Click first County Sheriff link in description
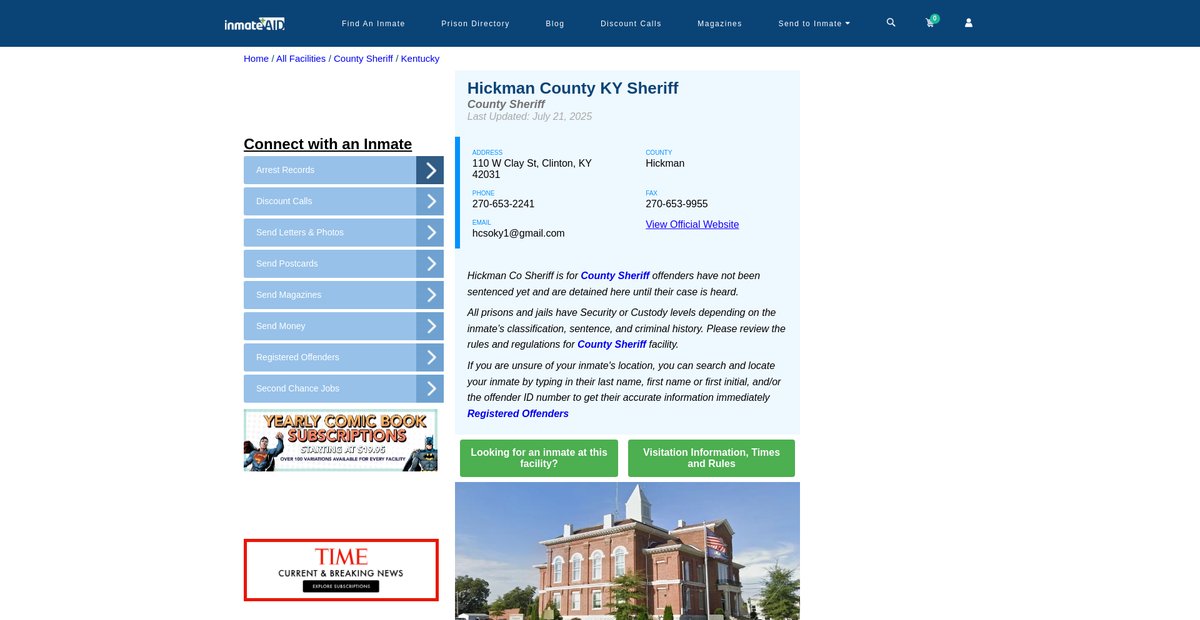Screen dimensions: 1200x620 (x=615, y=275)
